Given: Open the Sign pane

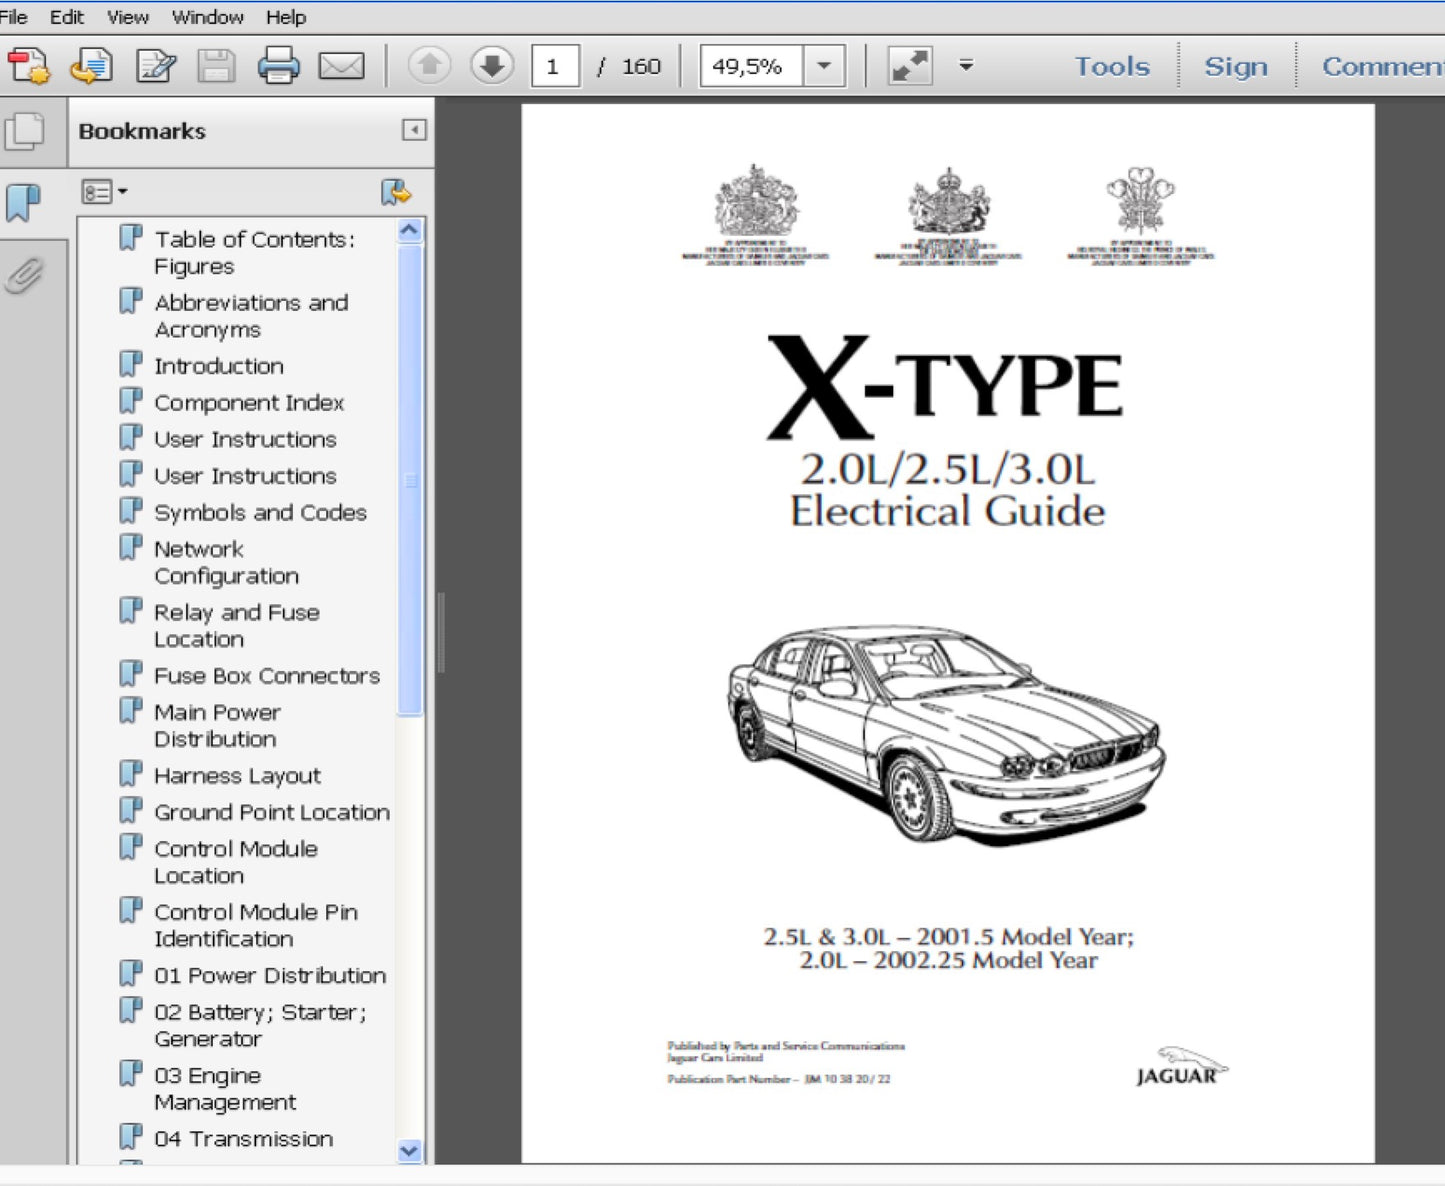Looking at the screenshot, I should (x=1235, y=66).
